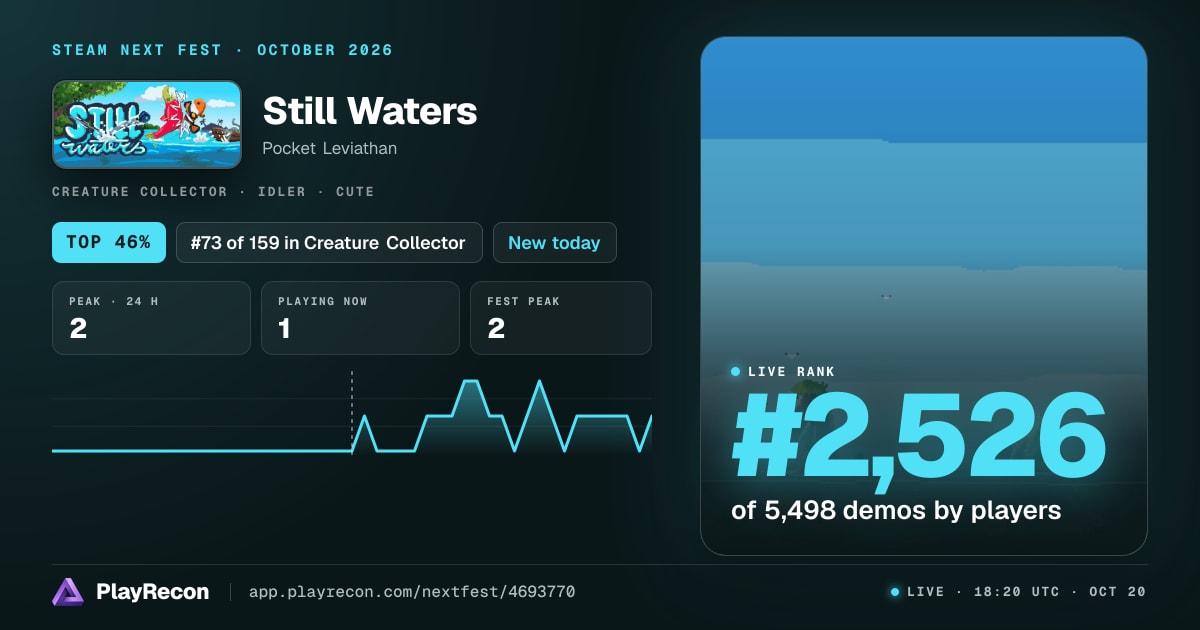Screen dimensions: 1200x630
Task: Click the TOP 46% badge
Action: 109,243
